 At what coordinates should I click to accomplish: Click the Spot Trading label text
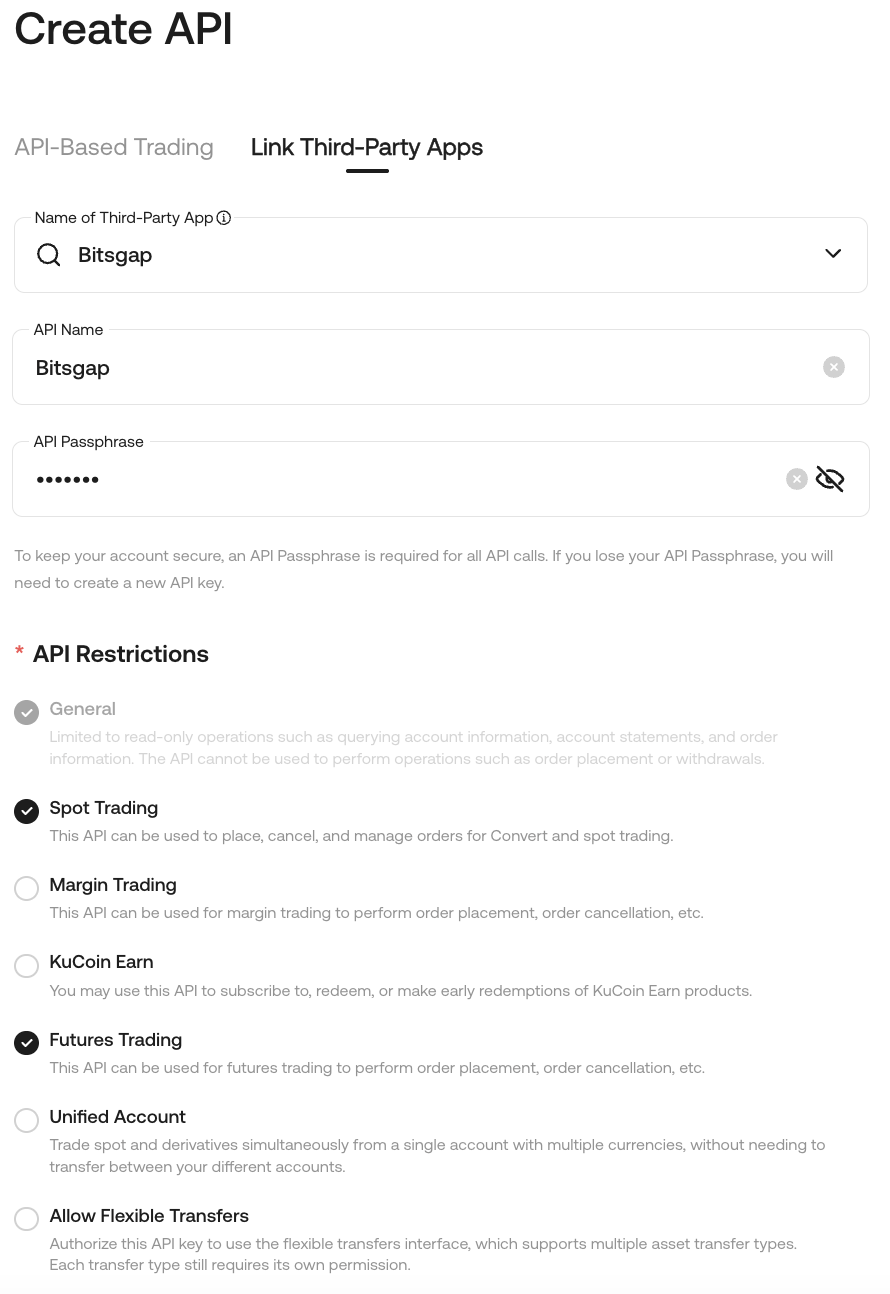pos(104,808)
